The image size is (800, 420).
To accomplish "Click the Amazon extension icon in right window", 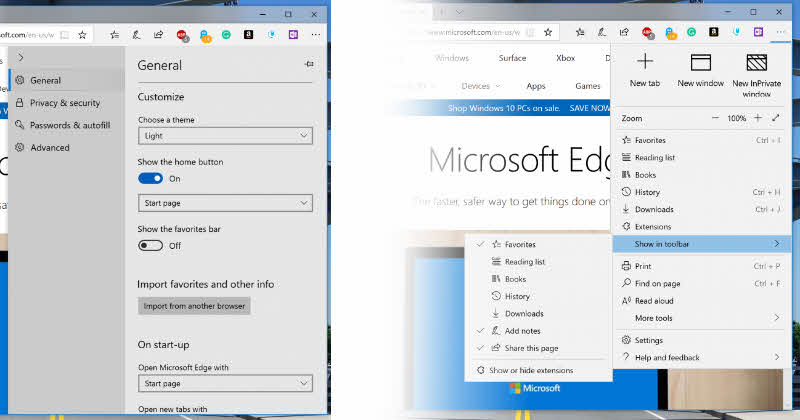I will coord(714,32).
